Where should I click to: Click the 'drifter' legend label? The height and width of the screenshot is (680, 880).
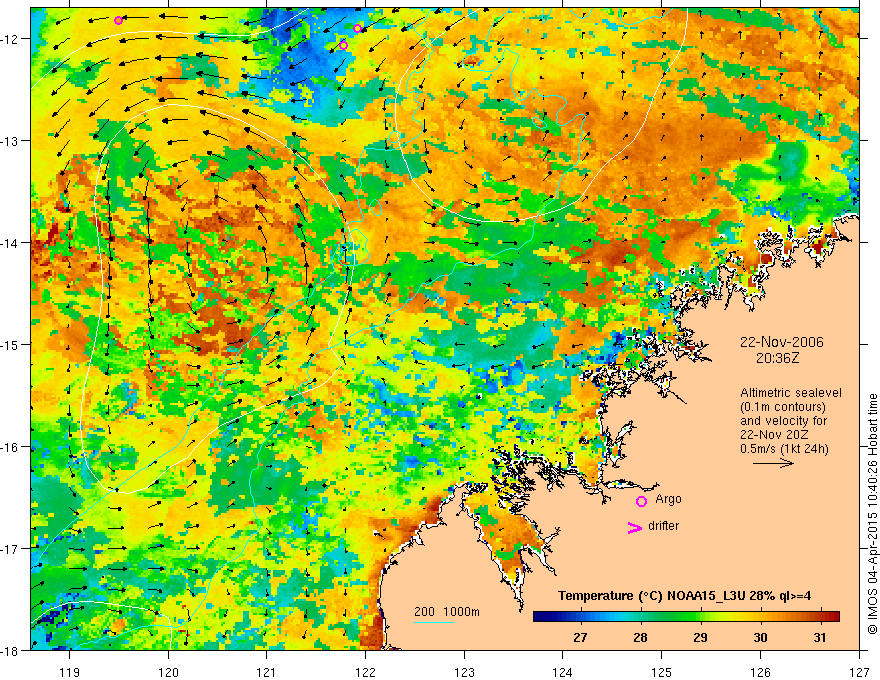point(663,526)
